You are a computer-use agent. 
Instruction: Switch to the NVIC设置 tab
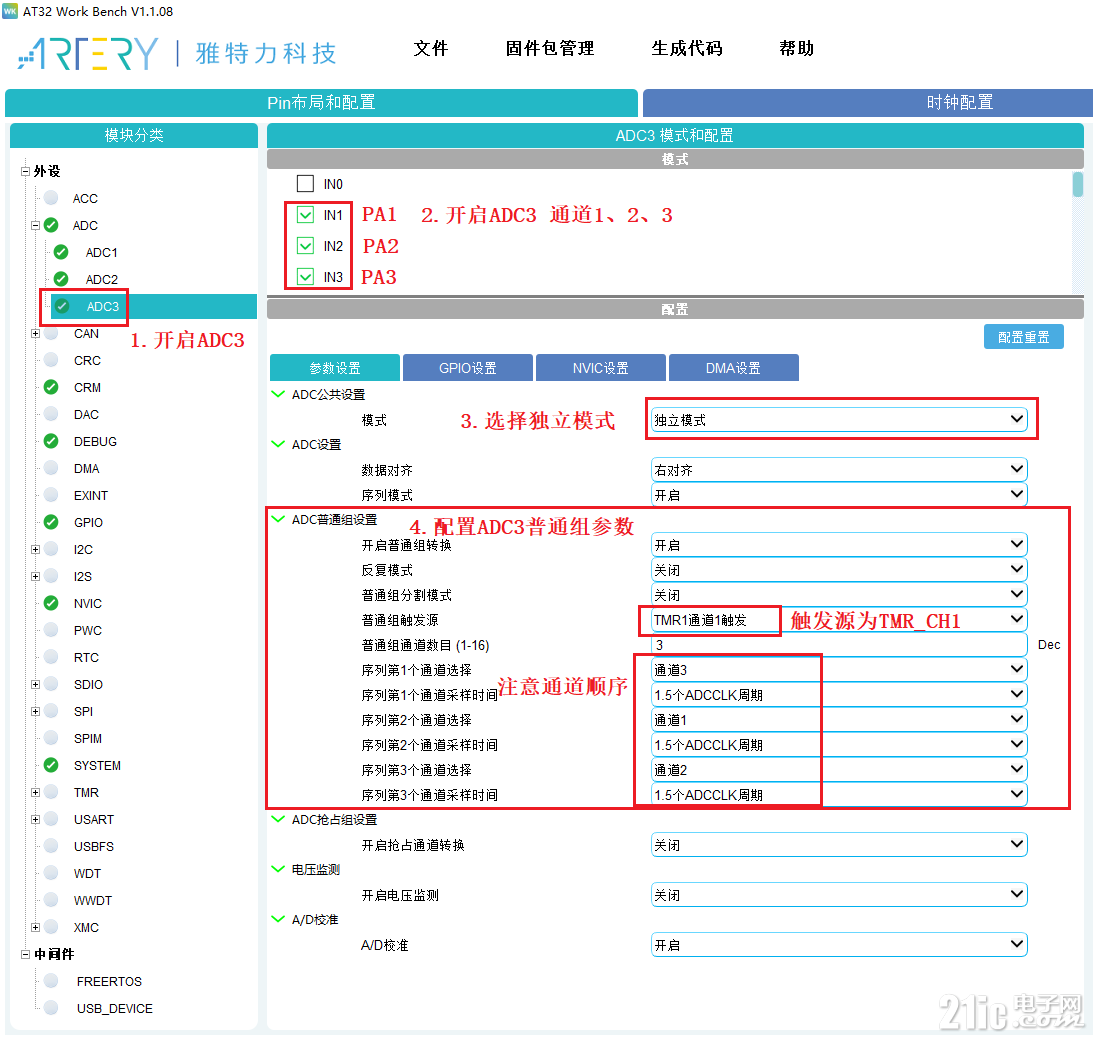(x=600, y=367)
